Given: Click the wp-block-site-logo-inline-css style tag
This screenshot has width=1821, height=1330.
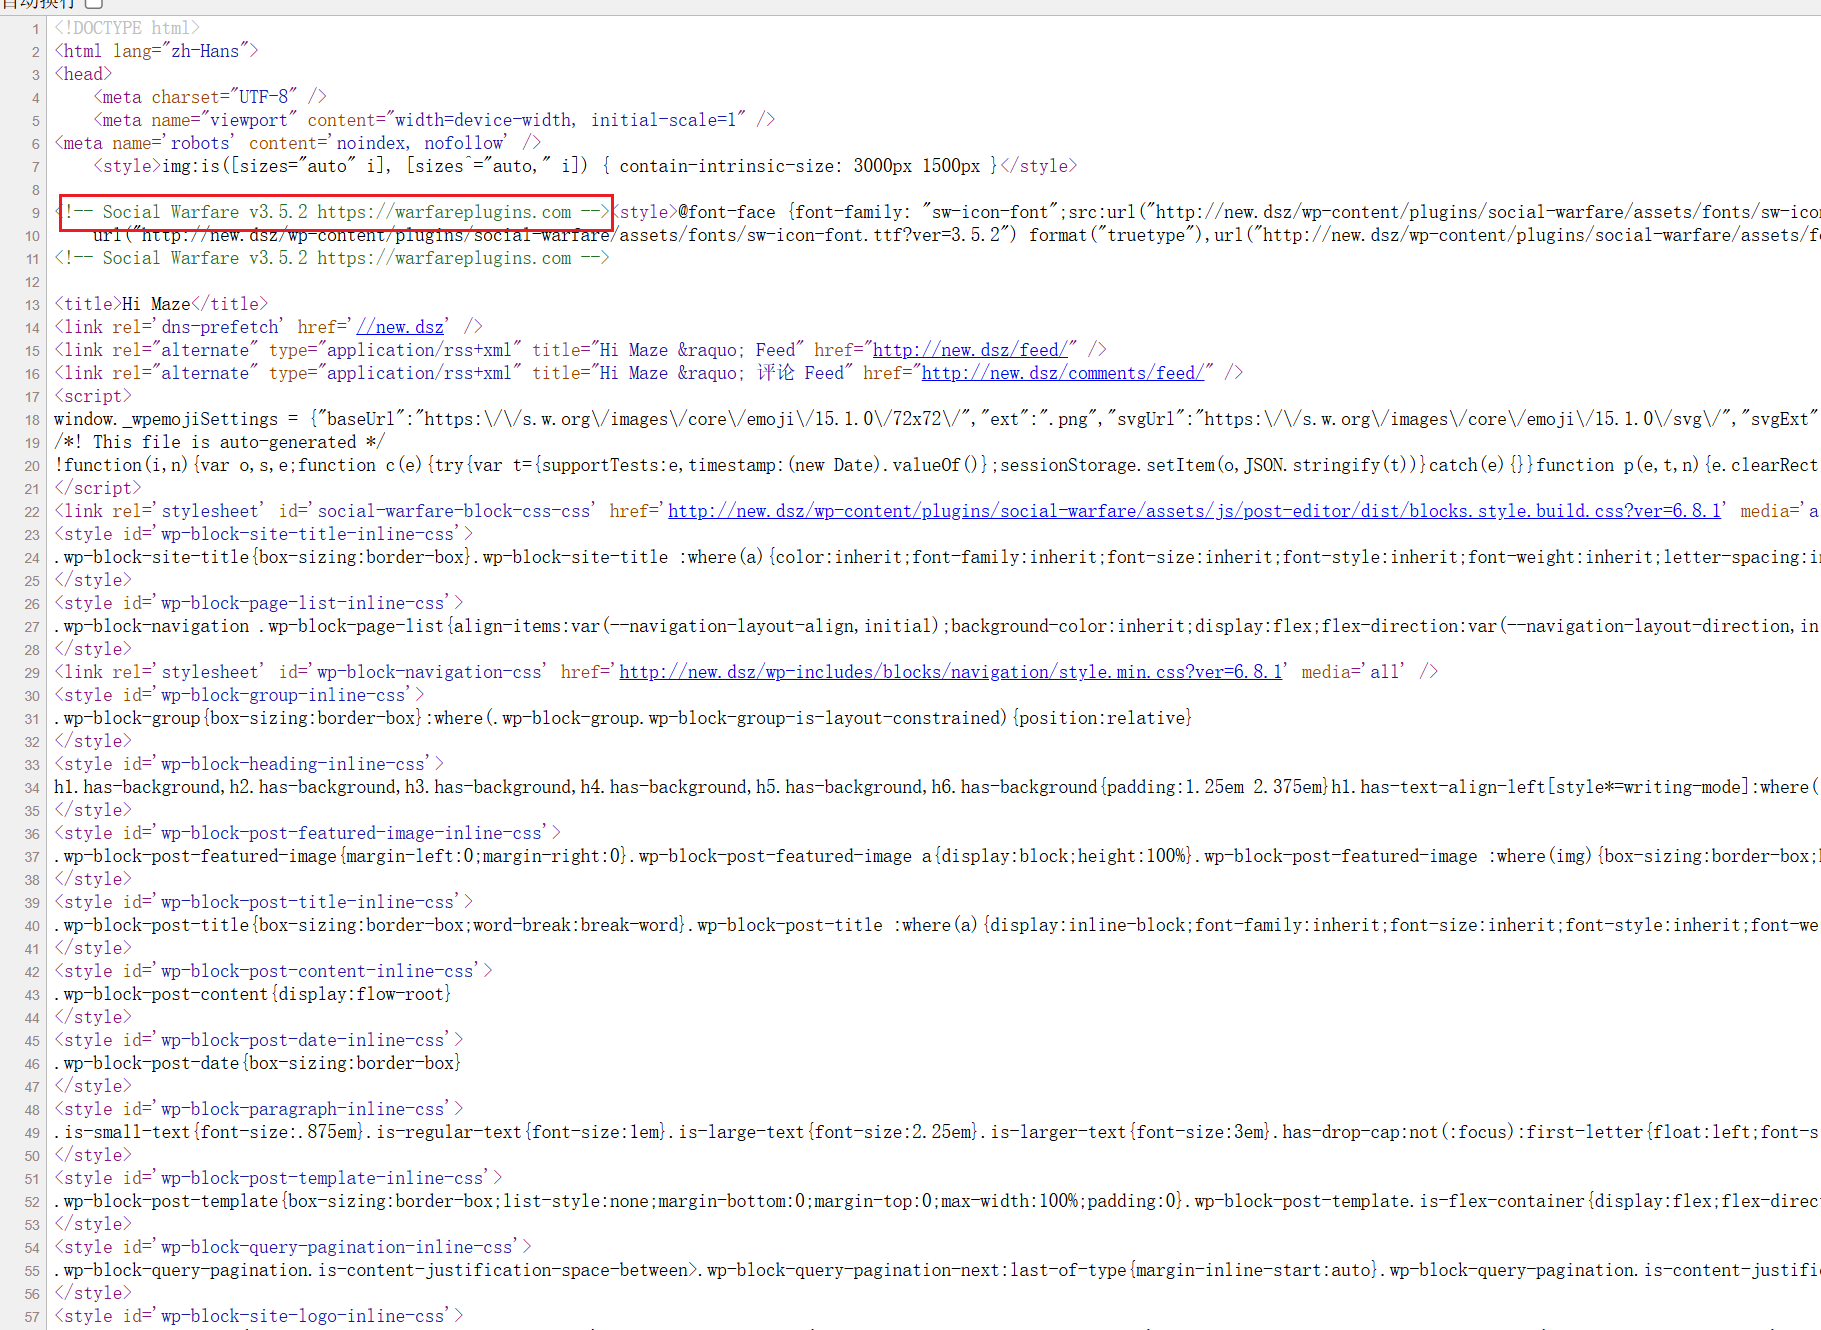Looking at the screenshot, I should coord(259,1316).
